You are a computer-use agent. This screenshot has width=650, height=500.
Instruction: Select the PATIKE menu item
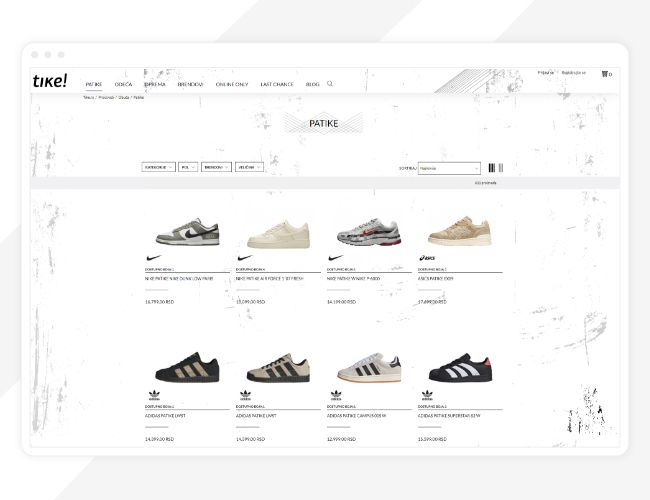pos(94,84)
